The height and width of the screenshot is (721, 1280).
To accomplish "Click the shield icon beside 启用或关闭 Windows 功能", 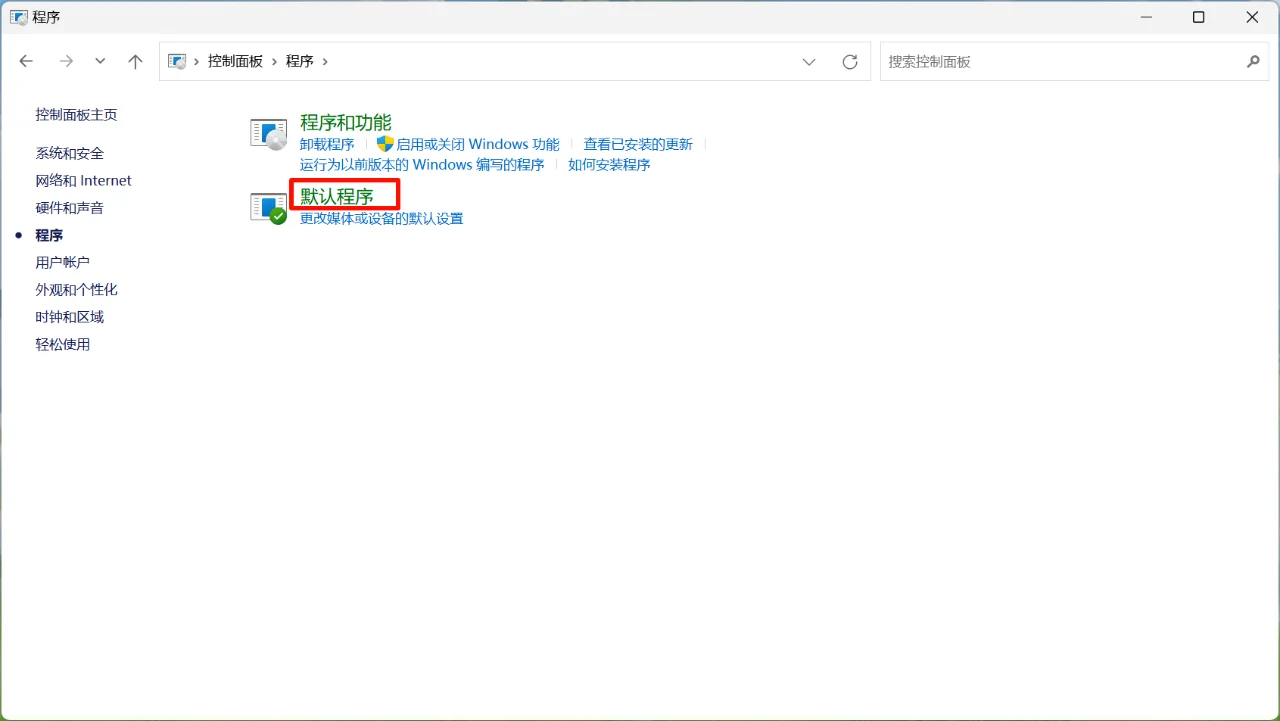I will 385,143.
